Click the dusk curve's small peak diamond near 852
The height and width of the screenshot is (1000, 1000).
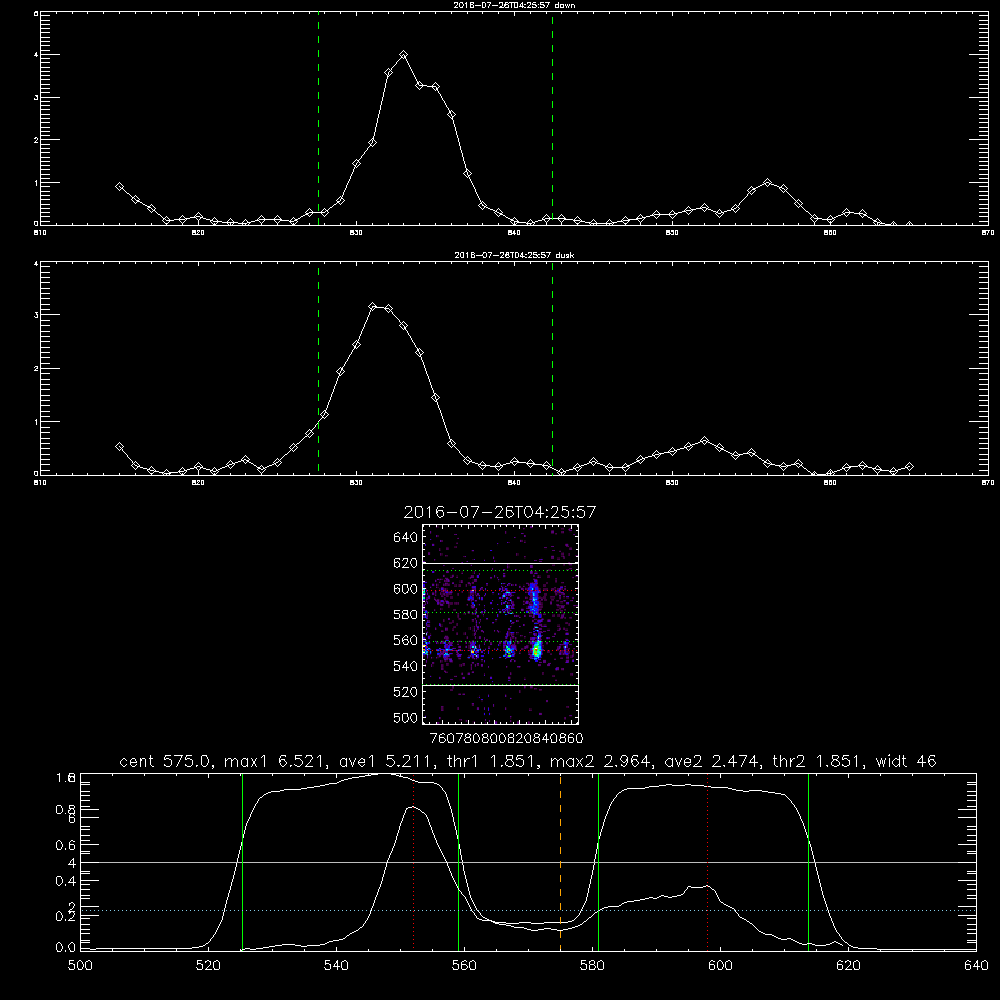pos(704,440)
